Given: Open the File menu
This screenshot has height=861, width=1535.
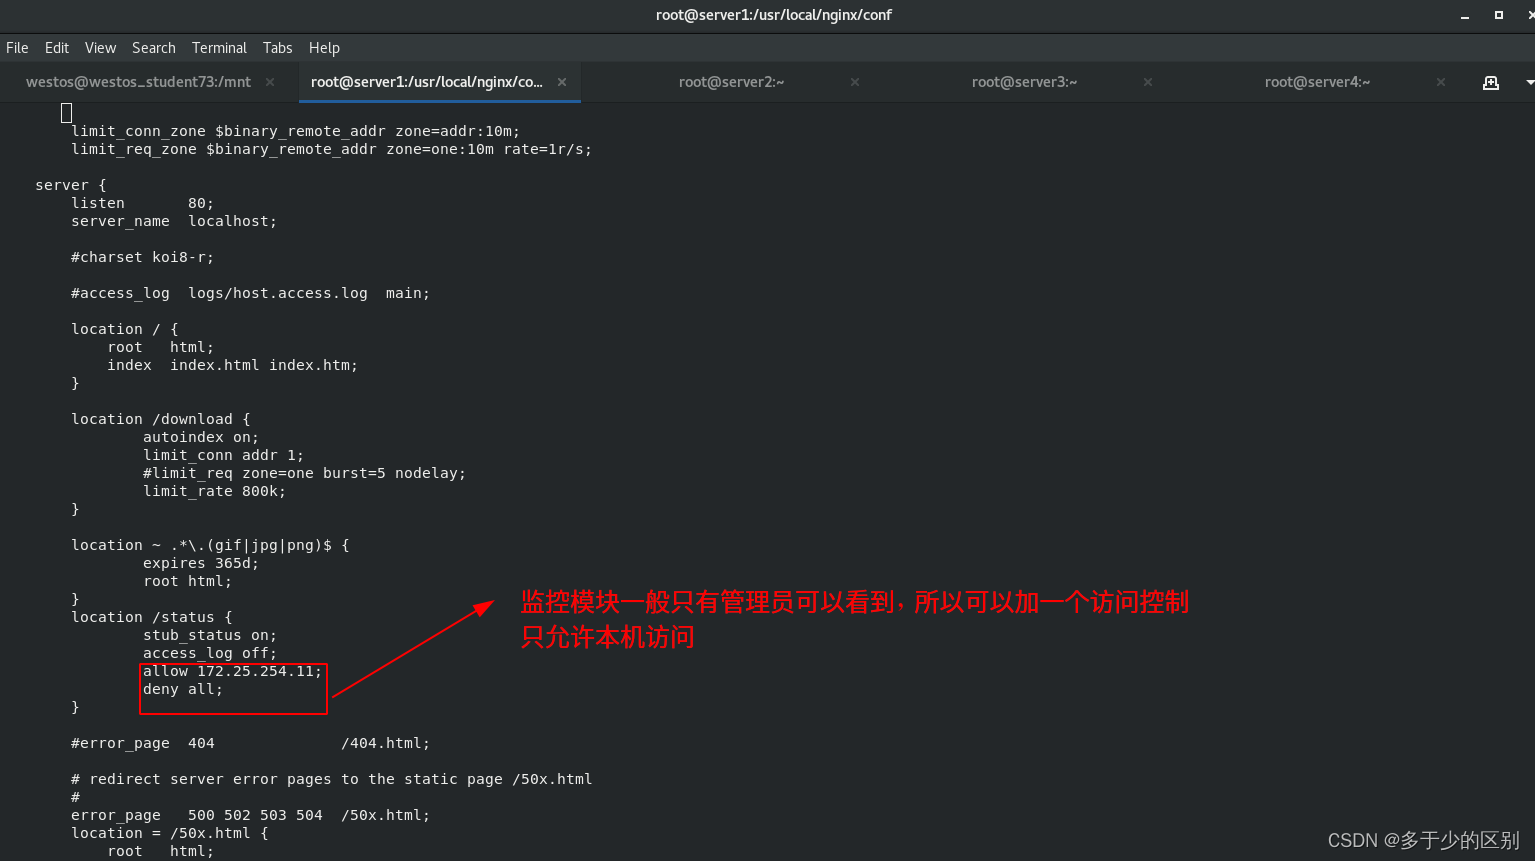Looking at the screenshot, I should point(17,48).
